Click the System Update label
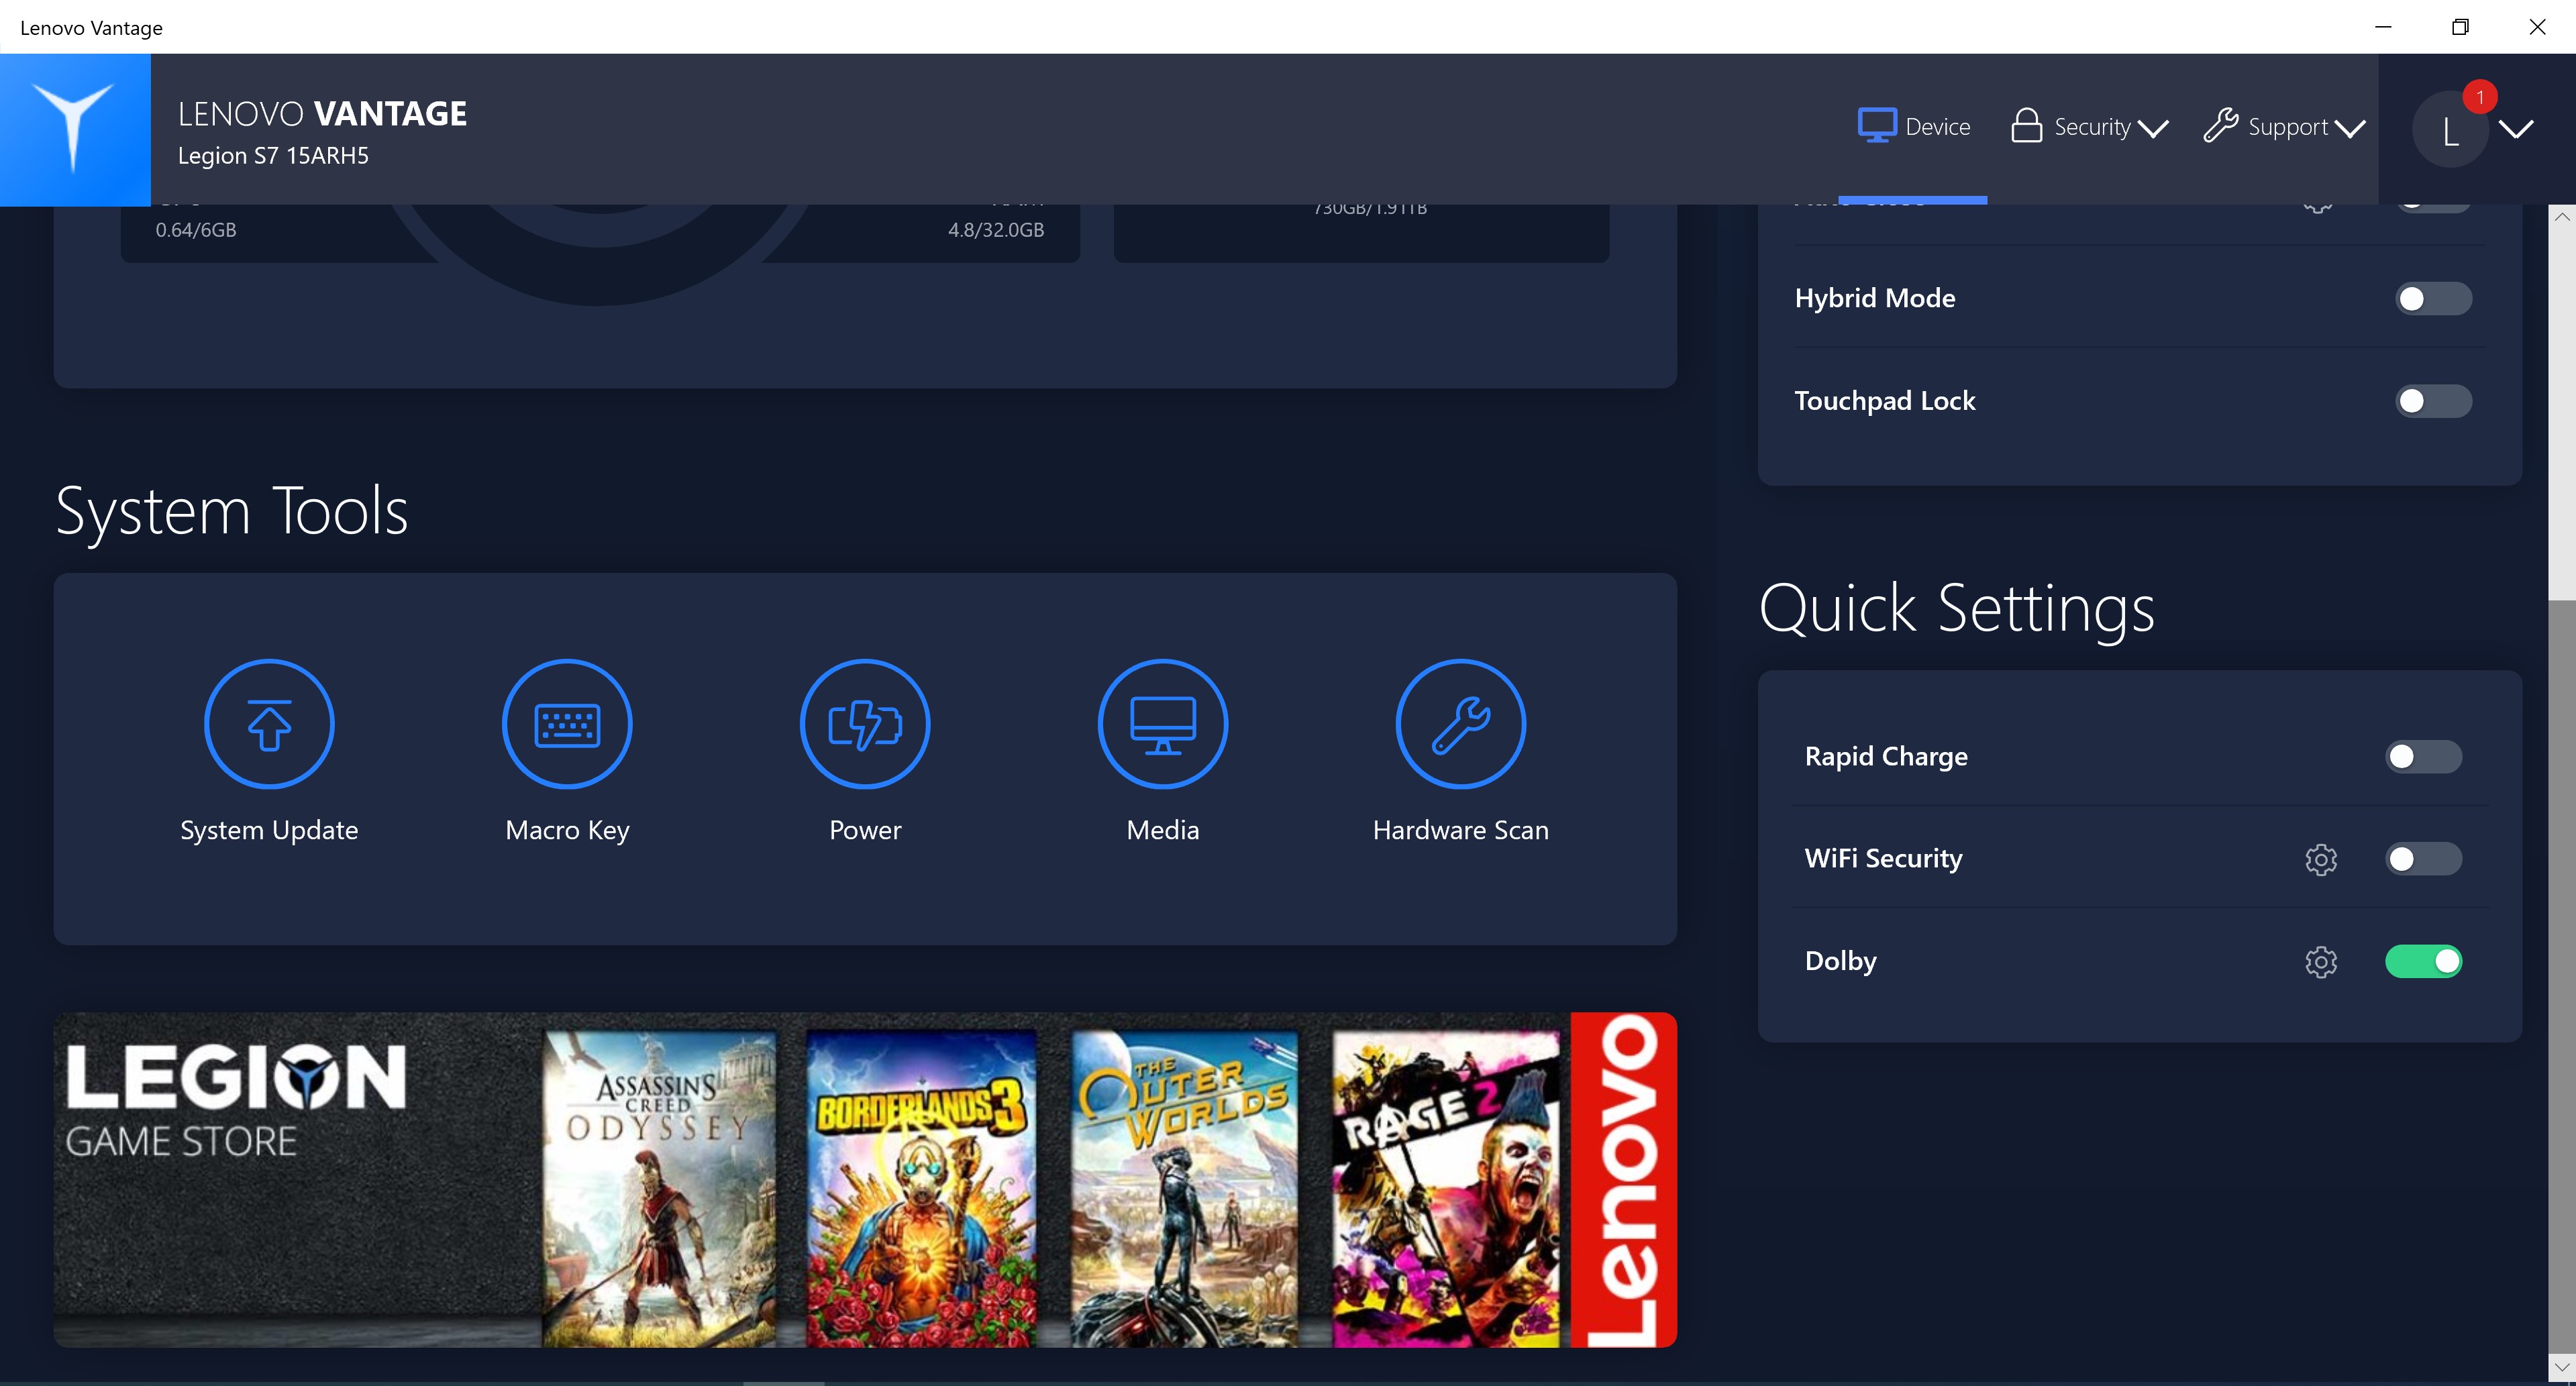The width and height of the screenshot is (2576, 1386). 269,830
